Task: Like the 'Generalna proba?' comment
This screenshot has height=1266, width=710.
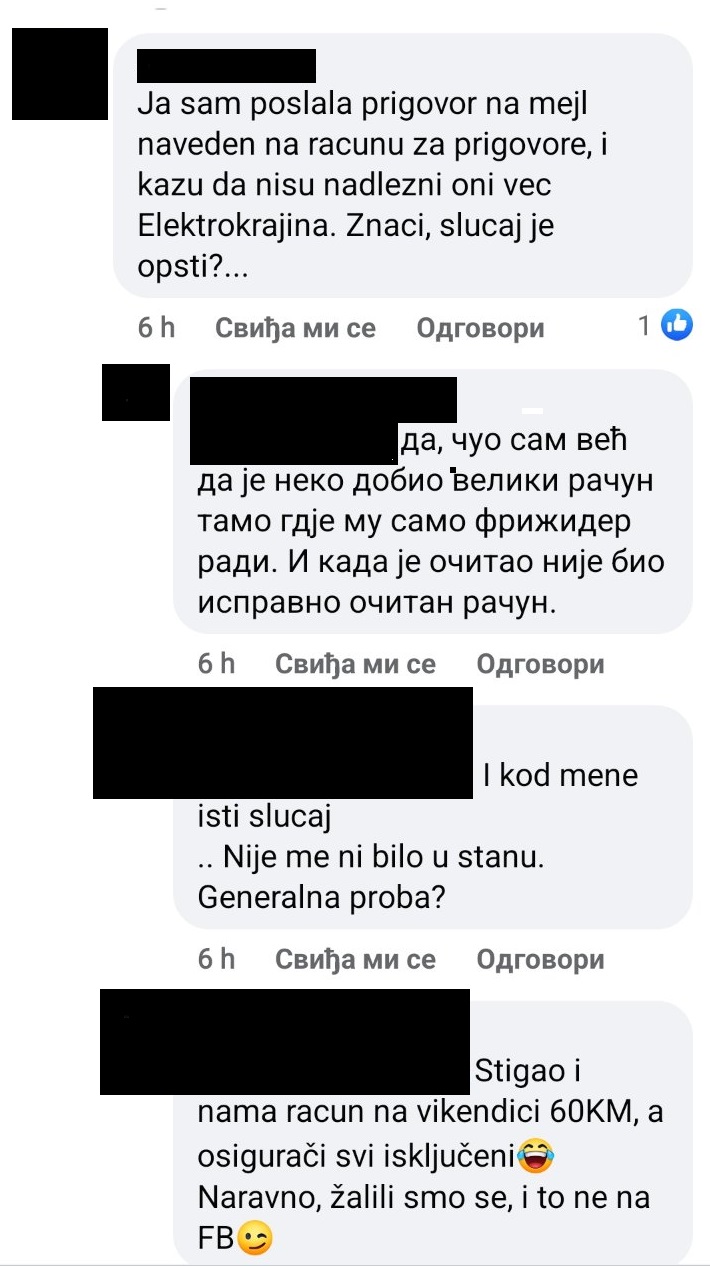Action: pyautogui.click(x=356, y=959)
